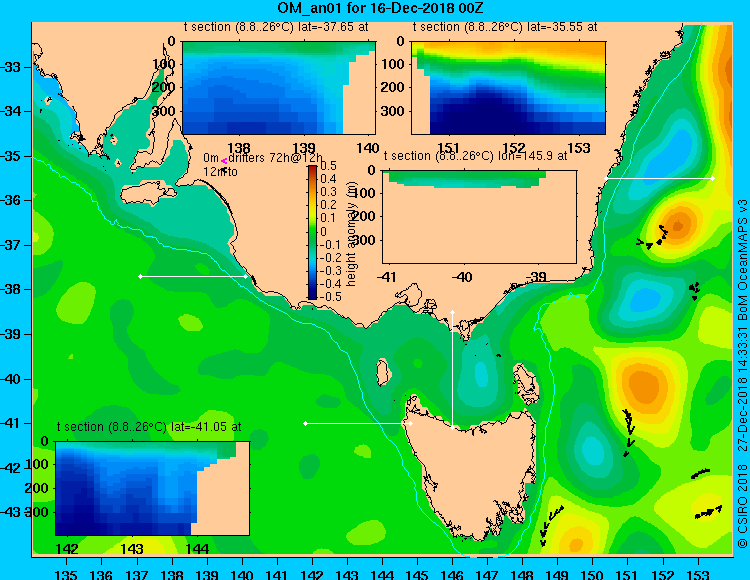Click the -38 latitude axis label

(11, 289)
